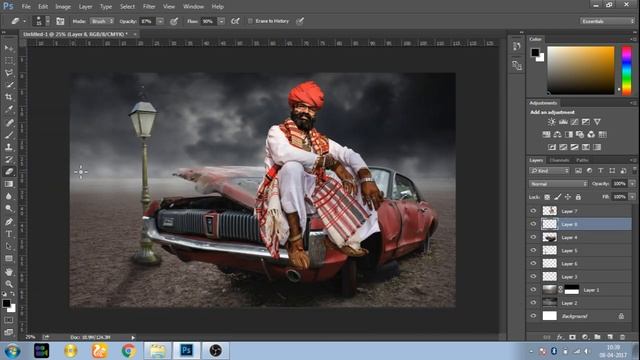Add a layer mask from Layers panel bottom
The width and height of the screenshot is (640, 360).
point(572,337)
